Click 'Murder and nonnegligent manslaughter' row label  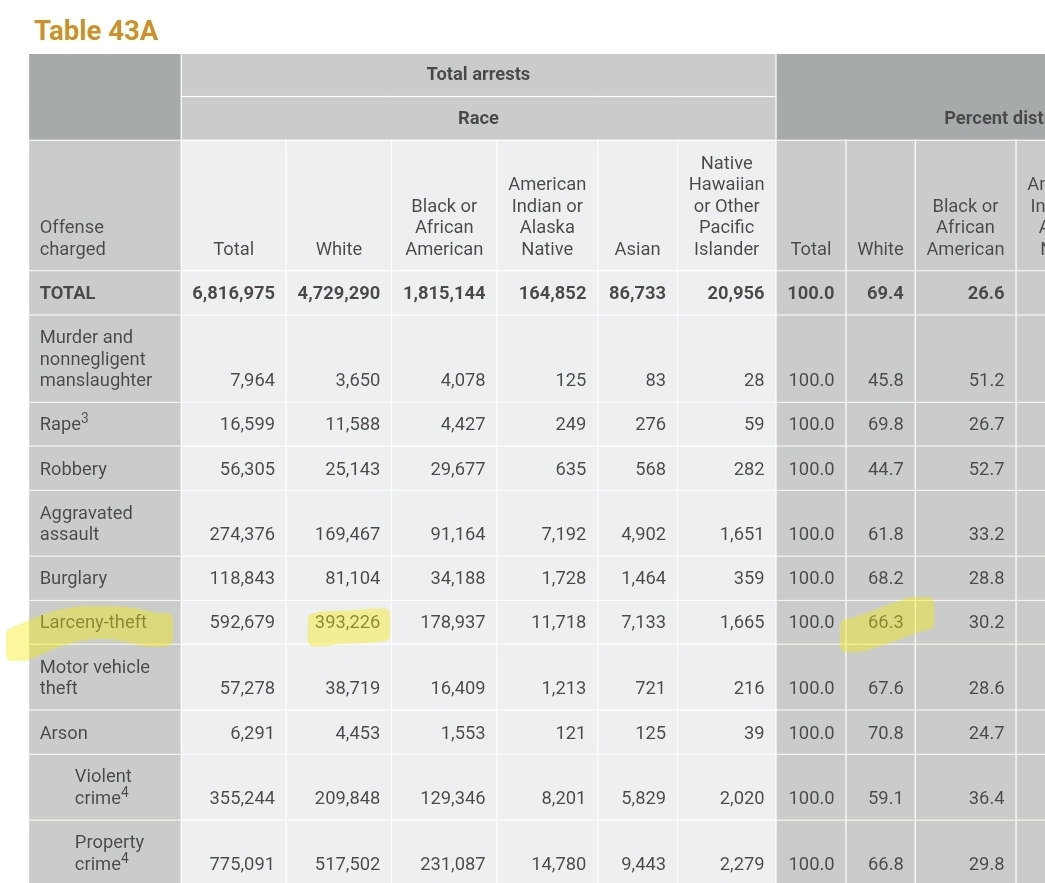coord(95,358)
